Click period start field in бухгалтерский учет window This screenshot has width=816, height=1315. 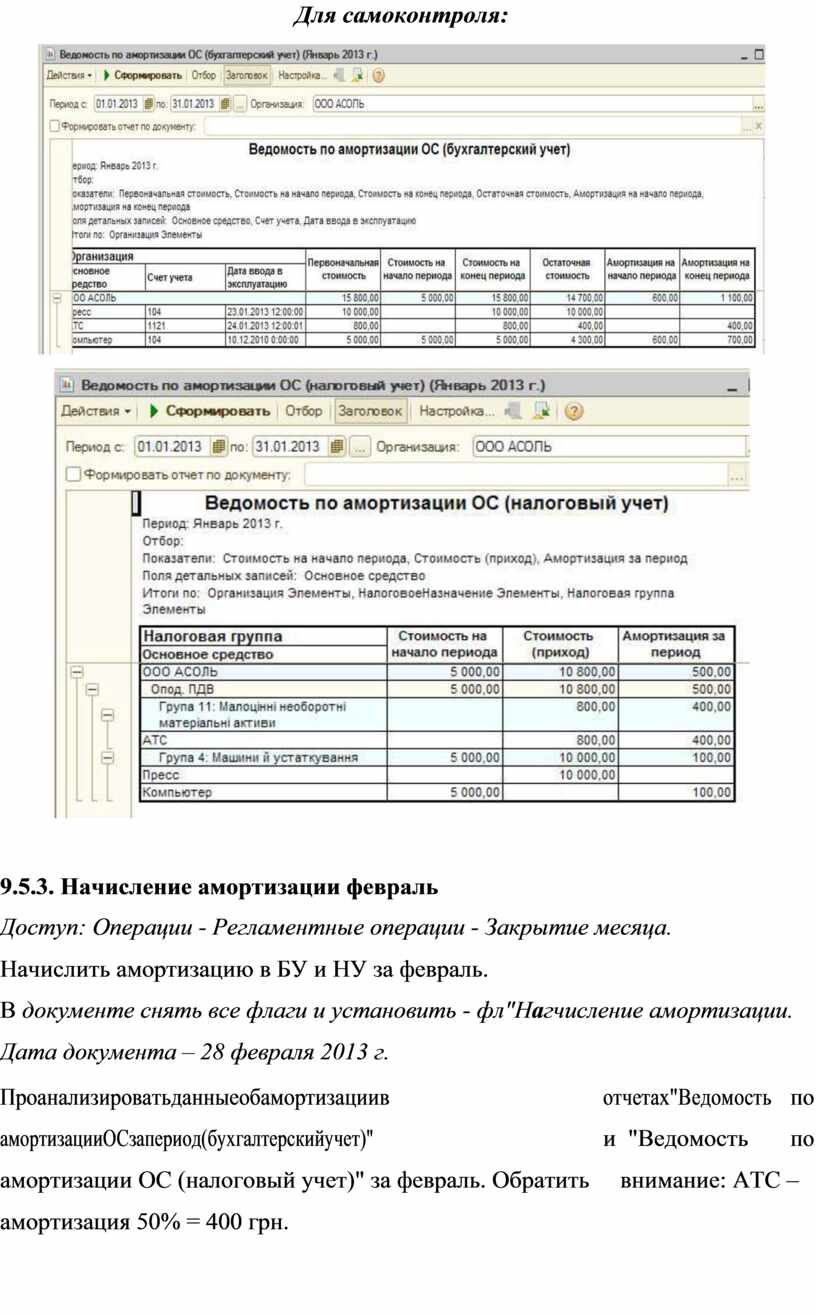coord(117,103)
